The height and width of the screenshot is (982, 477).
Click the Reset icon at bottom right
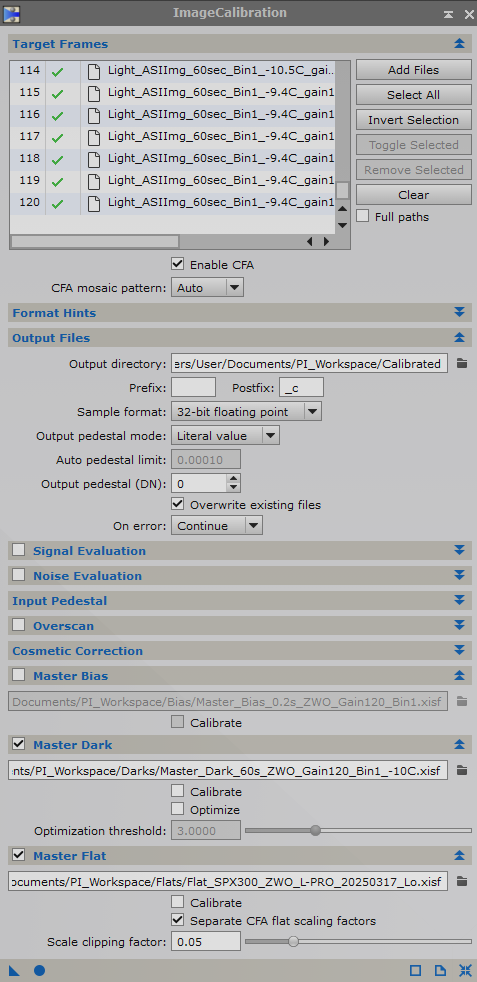[x=465, y=971]
